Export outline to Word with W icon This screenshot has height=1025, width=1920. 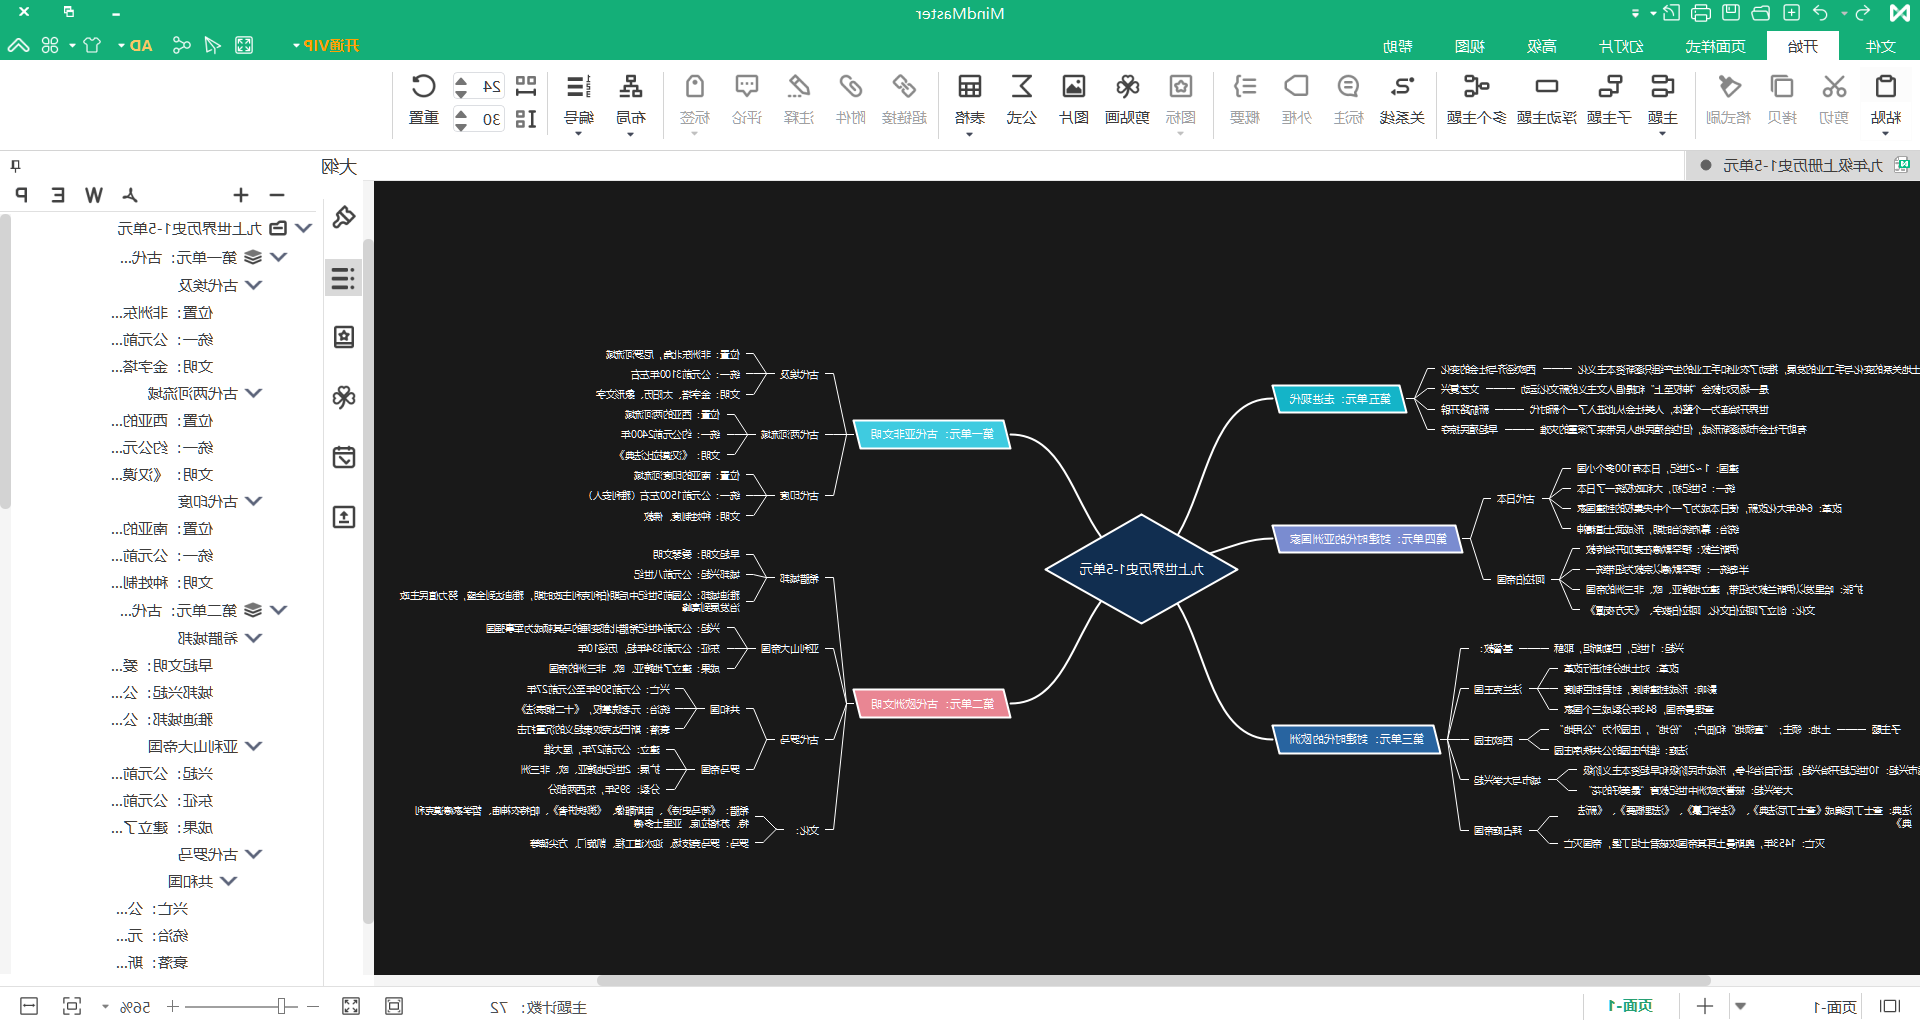(94, 195)
